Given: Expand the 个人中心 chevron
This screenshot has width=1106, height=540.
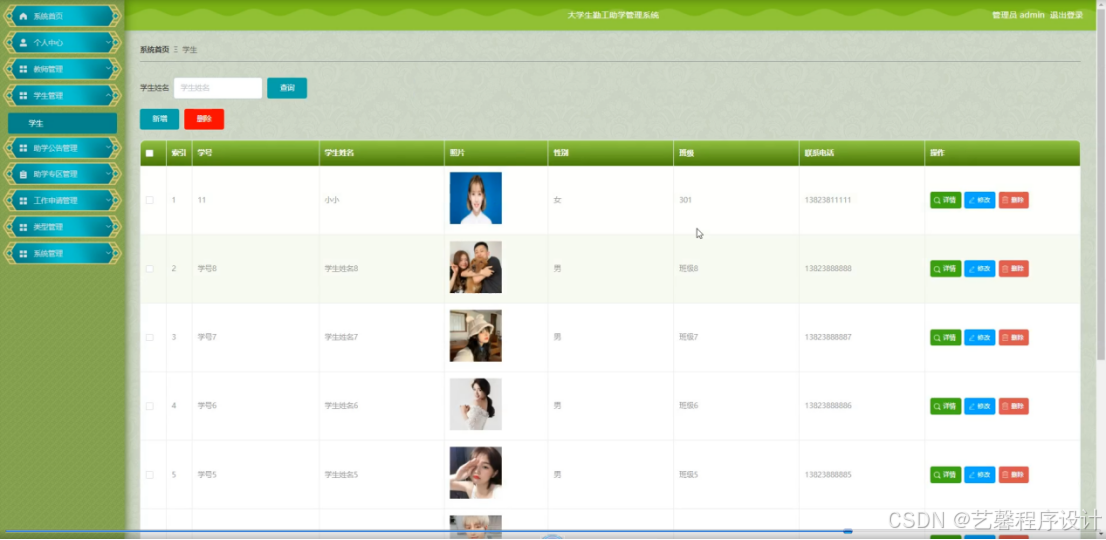Looking at the screenshot, I should pos(108,42).
